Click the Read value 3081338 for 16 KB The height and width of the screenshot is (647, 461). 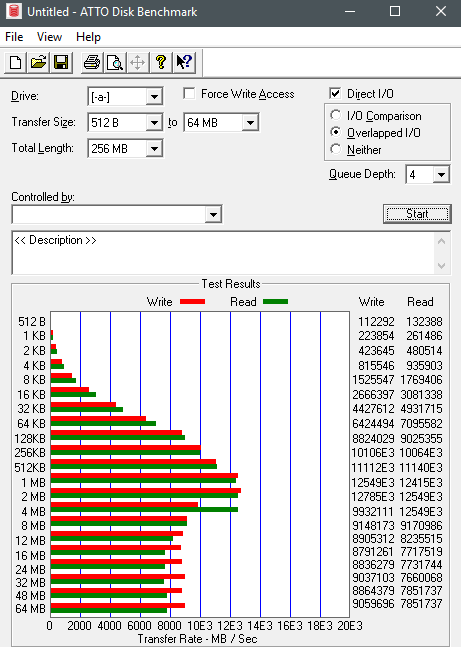coord(421,394)
